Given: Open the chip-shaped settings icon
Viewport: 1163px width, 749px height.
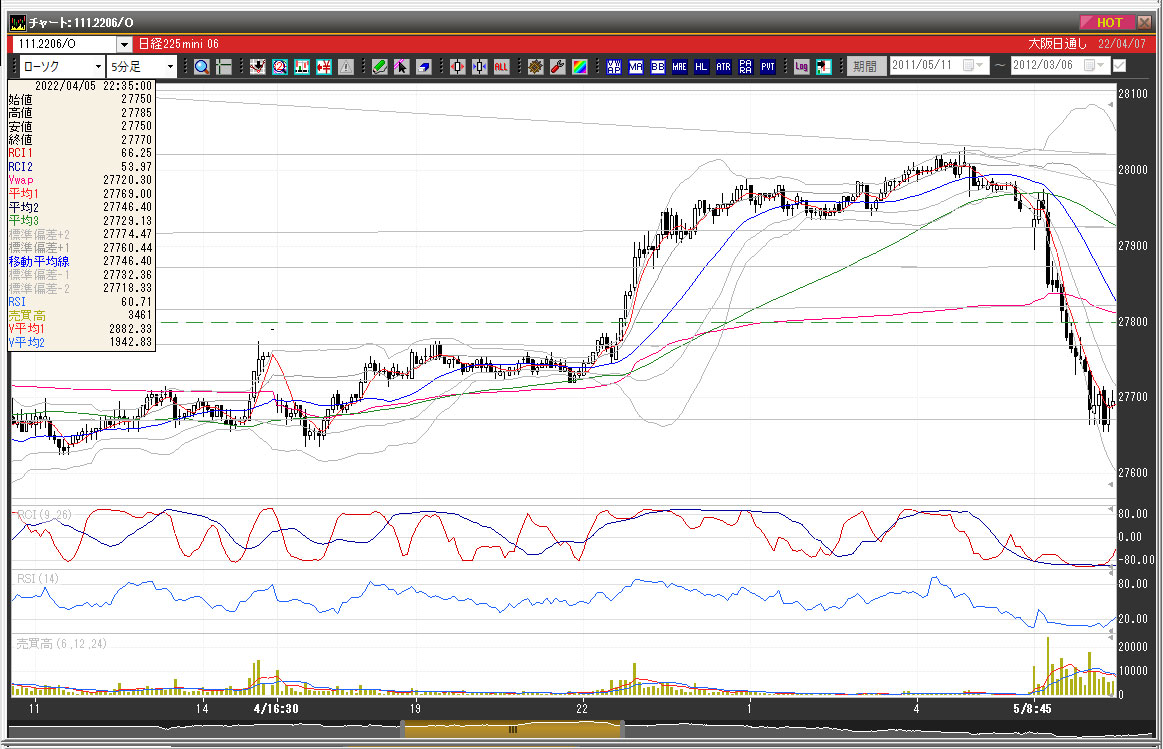Looking at the screenshot, I should (x=536, y=67).
